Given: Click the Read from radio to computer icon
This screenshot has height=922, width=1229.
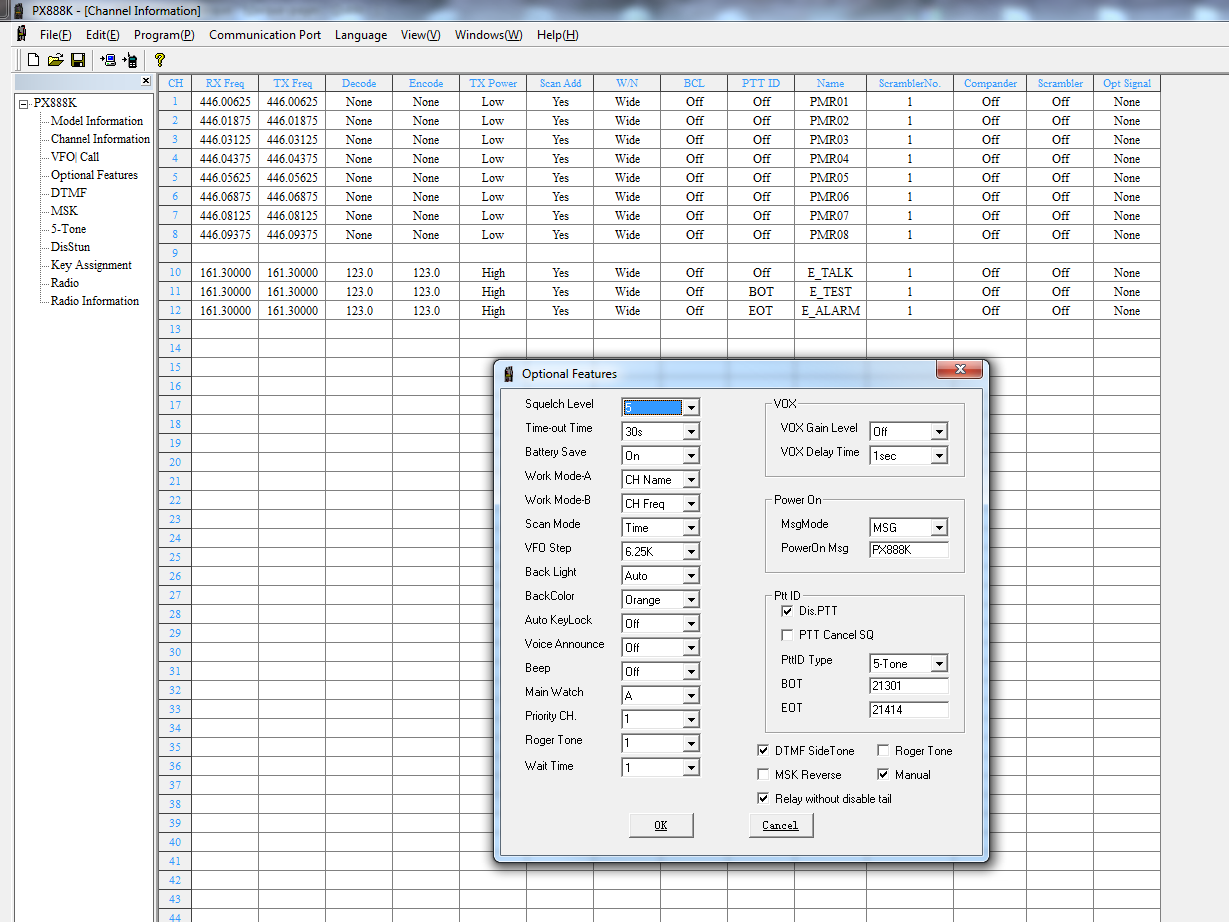Looking at the screenshot, I should coord(107,60).
